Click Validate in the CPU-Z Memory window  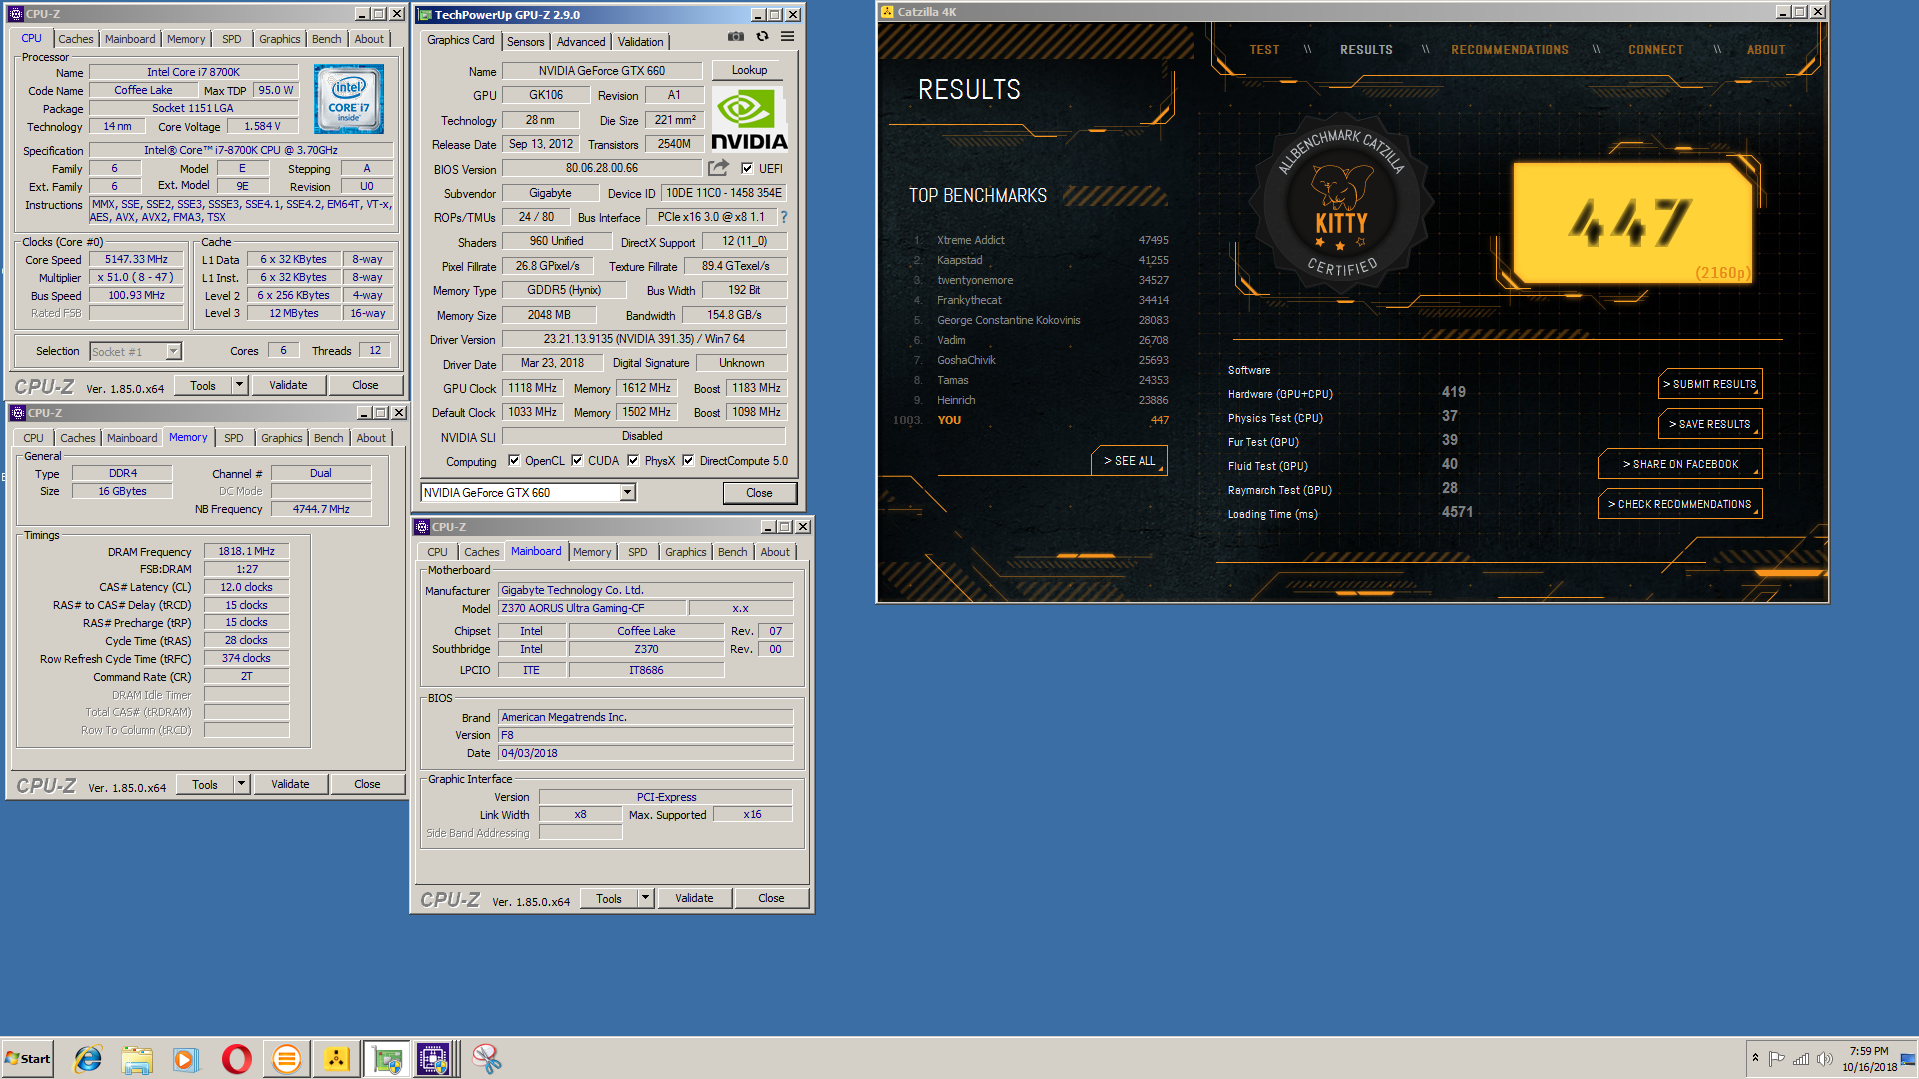tap(290, 784)
